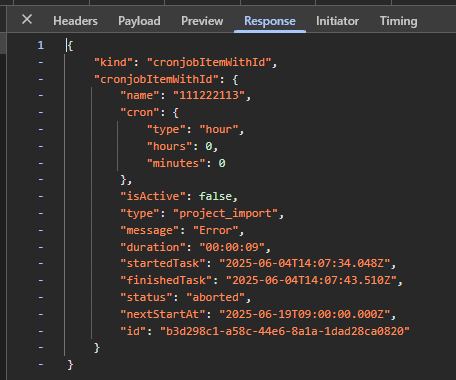Click the message value "Error"
Viewport: 456px width, 380px height.
click(x=216, y=230)
